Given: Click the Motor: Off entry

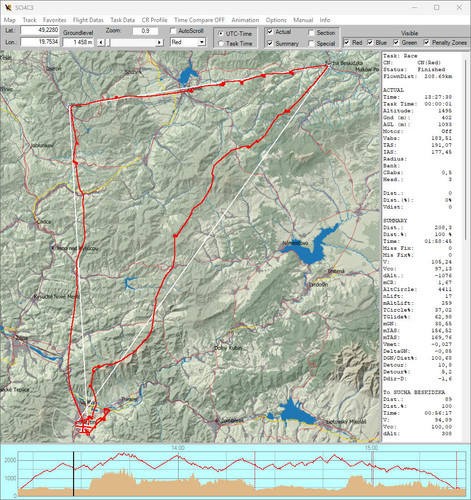Looking at the screenshot, I should pyautogui.click(x=417, y=131).
